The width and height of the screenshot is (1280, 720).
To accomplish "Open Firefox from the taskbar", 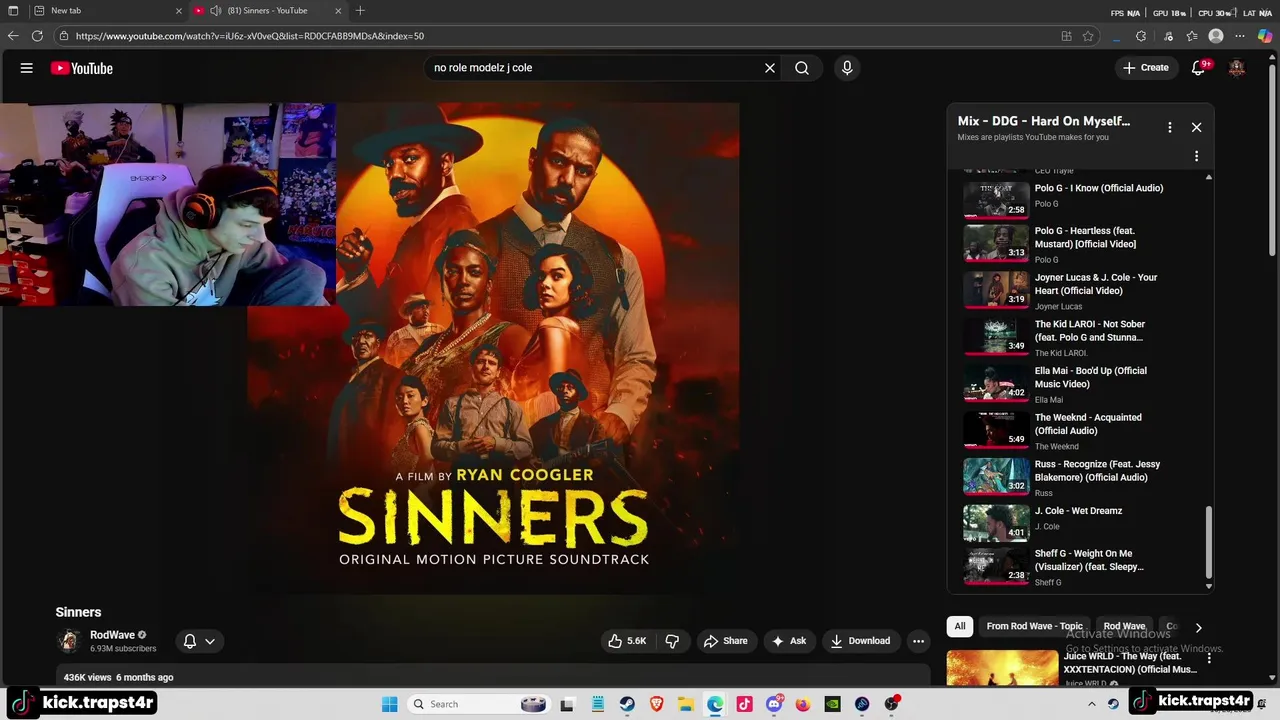I will coord(803,704).
